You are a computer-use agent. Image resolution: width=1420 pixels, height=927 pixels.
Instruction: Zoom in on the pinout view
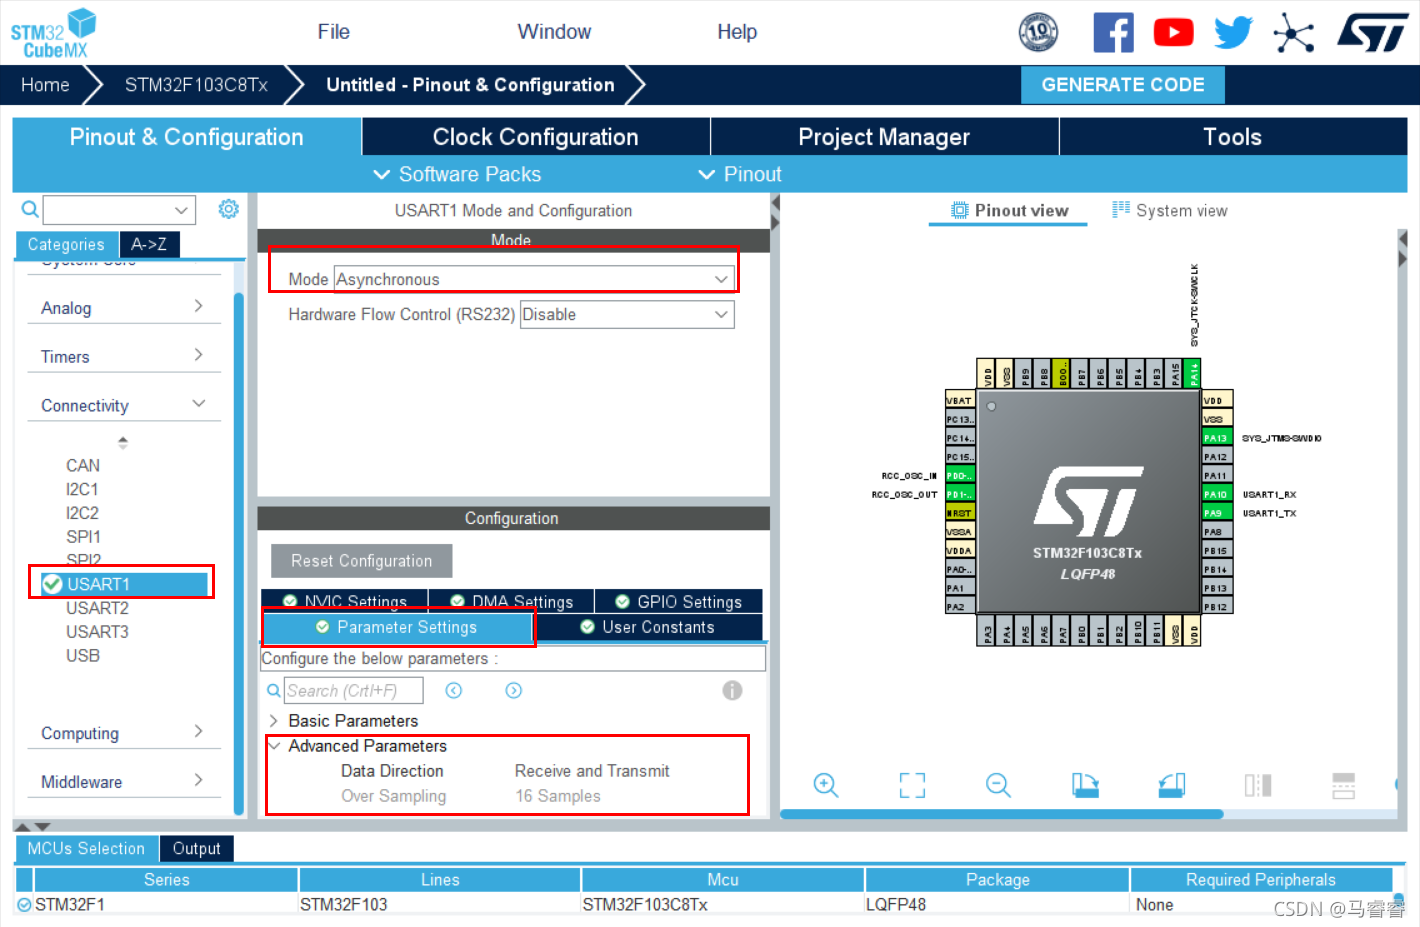[826, 785]
